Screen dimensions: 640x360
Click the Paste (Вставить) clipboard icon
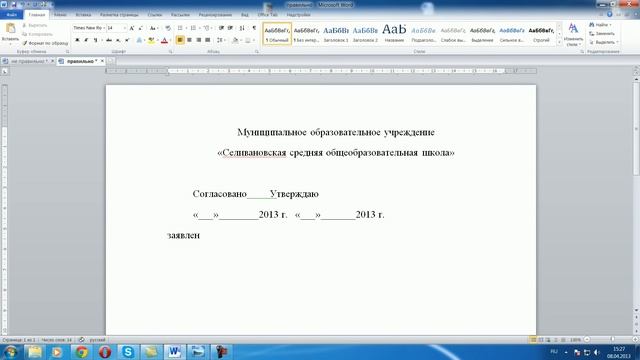click(x=10, y=29)
